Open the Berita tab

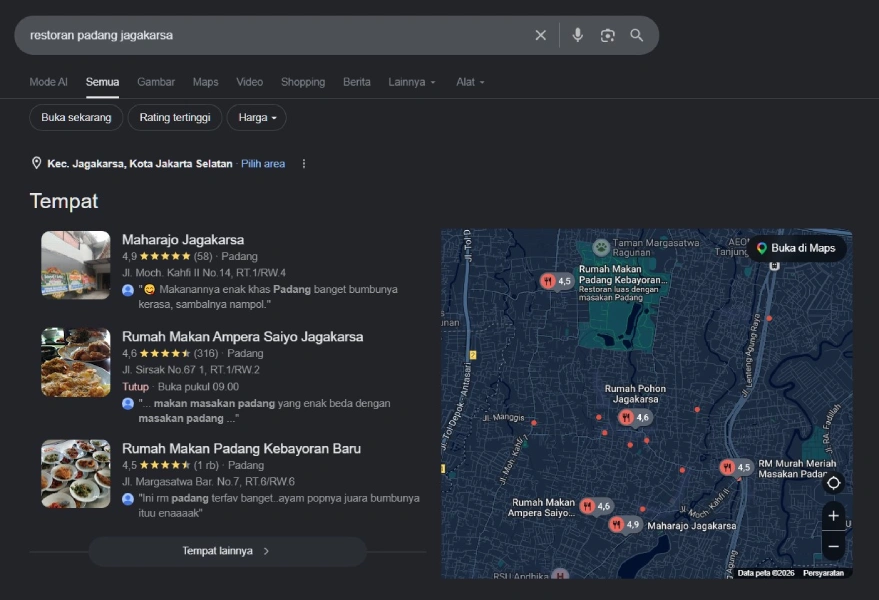click(357, 82)
